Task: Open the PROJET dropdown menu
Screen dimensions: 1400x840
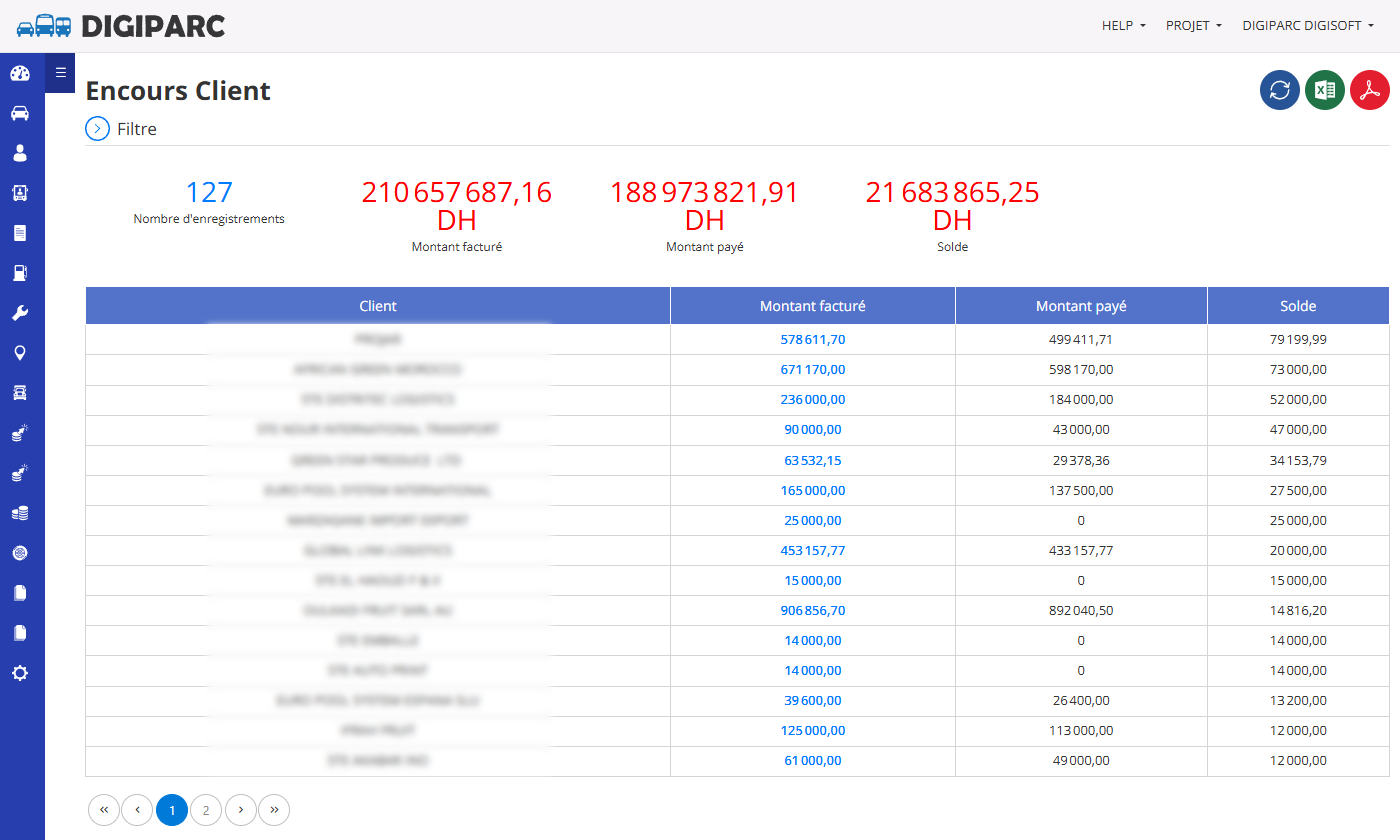Action: [1194, 26]
